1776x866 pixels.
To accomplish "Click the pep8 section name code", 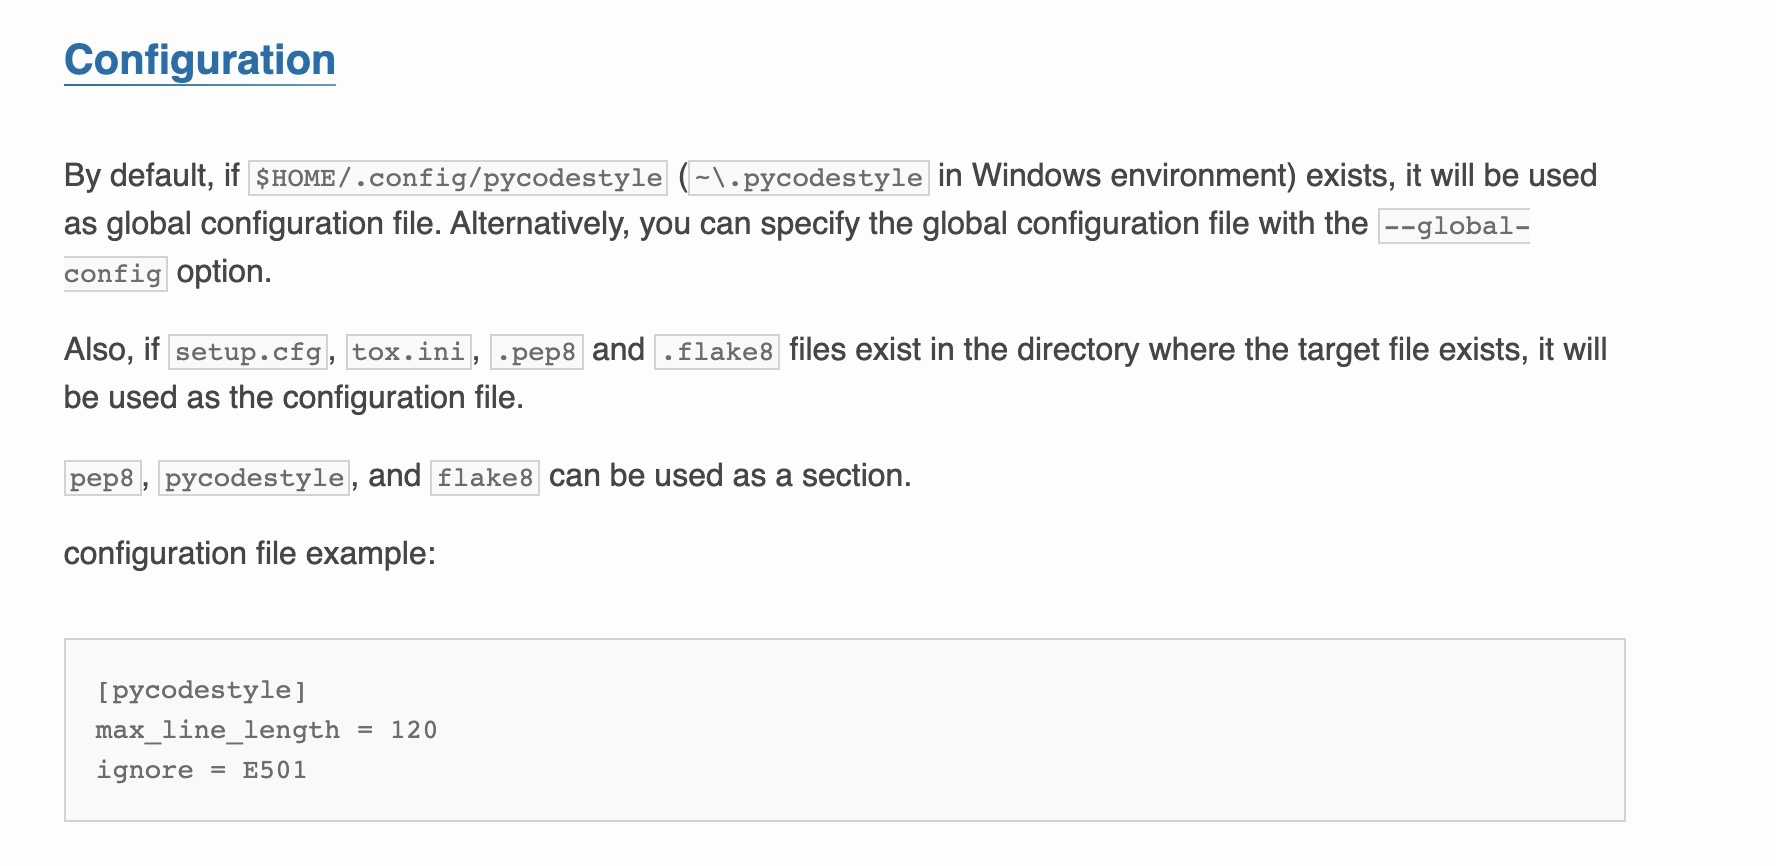I will point(102,478).
